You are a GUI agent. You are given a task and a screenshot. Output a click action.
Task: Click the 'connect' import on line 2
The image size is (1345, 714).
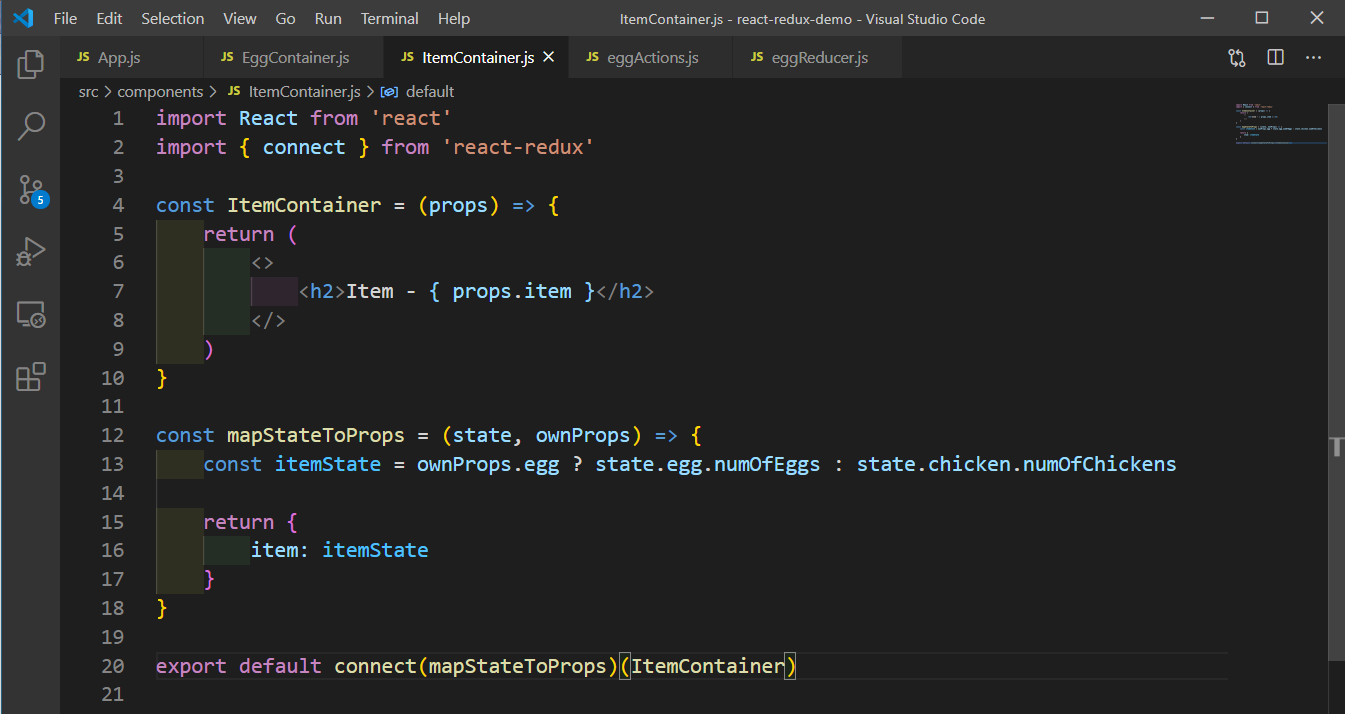[x=304, y=147]
